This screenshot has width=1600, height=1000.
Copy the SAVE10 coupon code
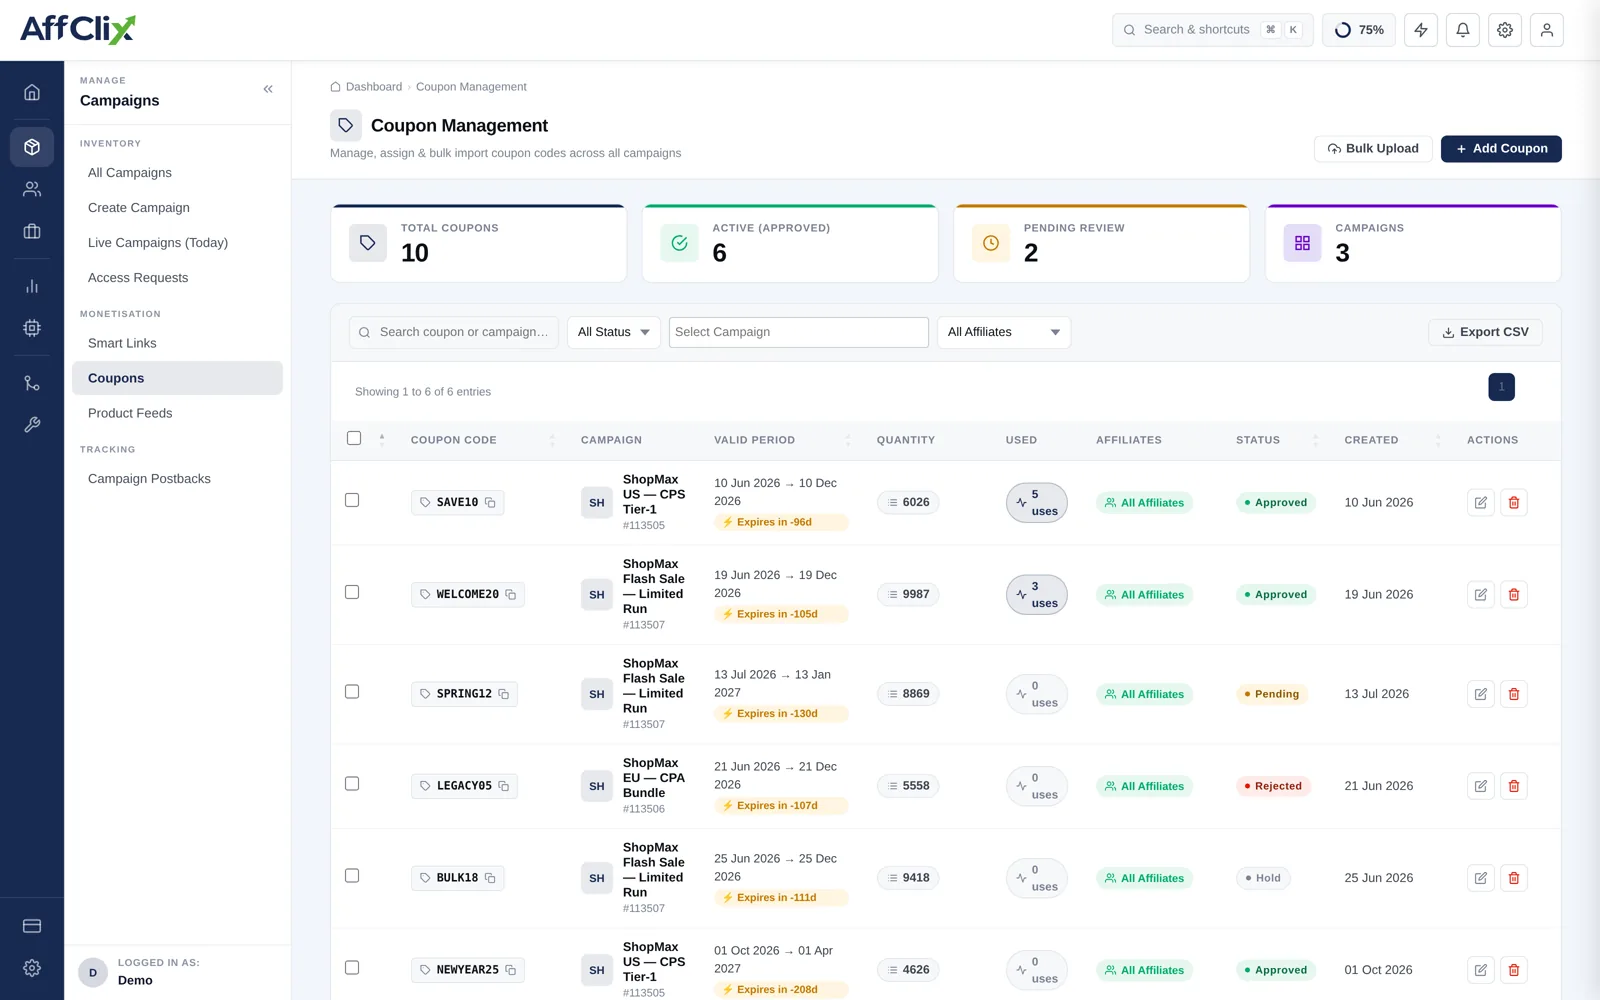coord(490,502)
